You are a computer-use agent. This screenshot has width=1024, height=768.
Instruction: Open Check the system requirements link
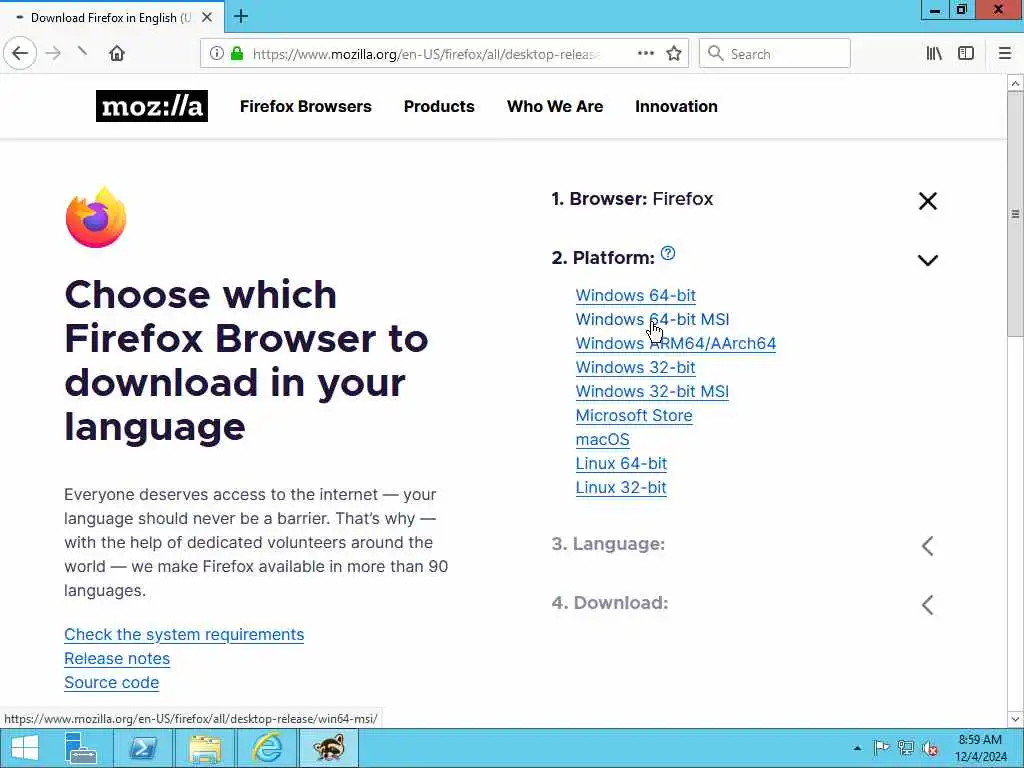[x=184, y=635]
